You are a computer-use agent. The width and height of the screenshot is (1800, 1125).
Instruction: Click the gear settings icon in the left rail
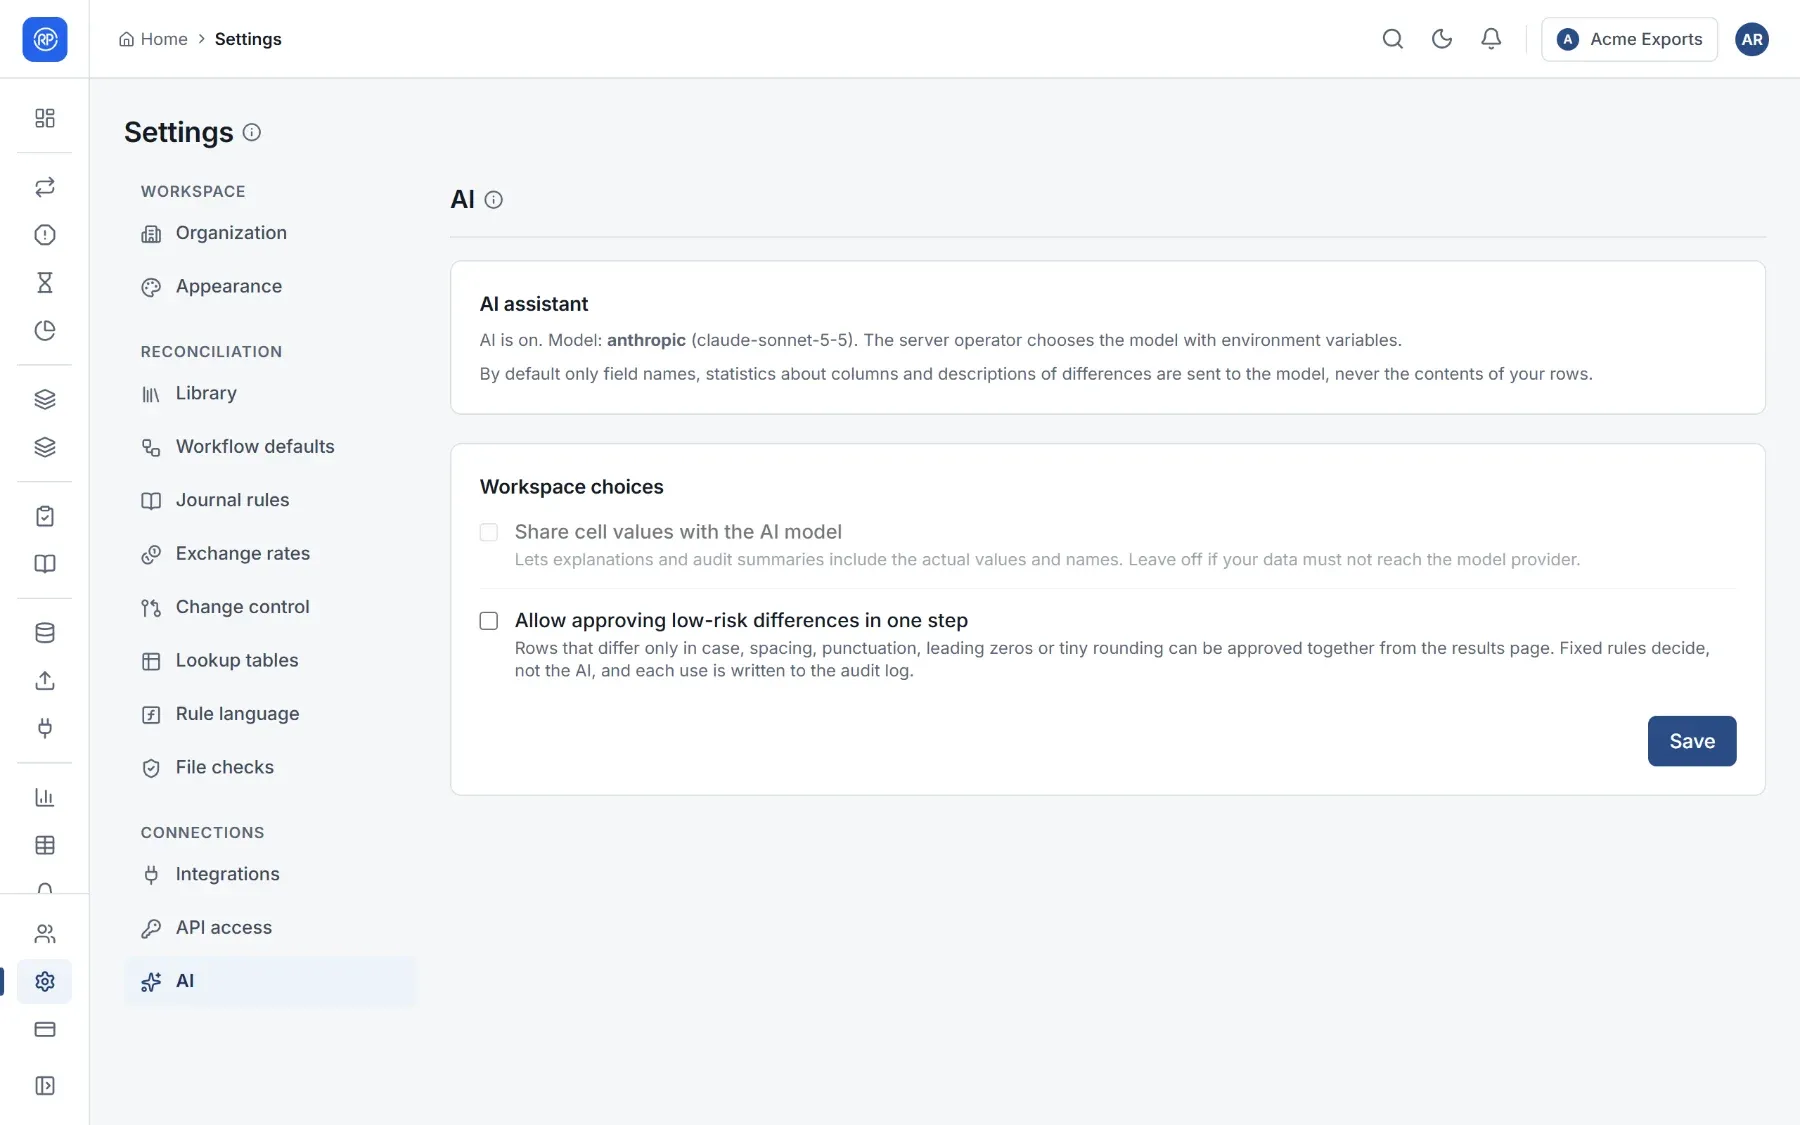point(45,982)
